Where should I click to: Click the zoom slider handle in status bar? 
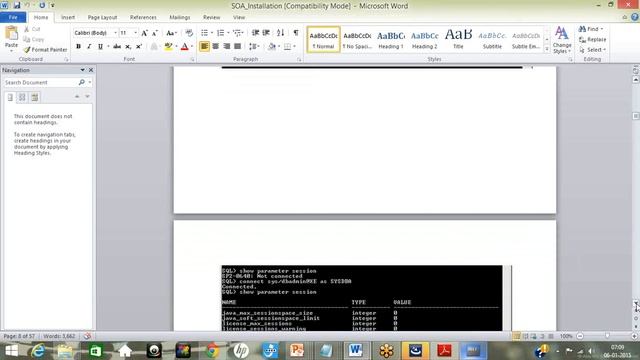(x=607, y=336)
